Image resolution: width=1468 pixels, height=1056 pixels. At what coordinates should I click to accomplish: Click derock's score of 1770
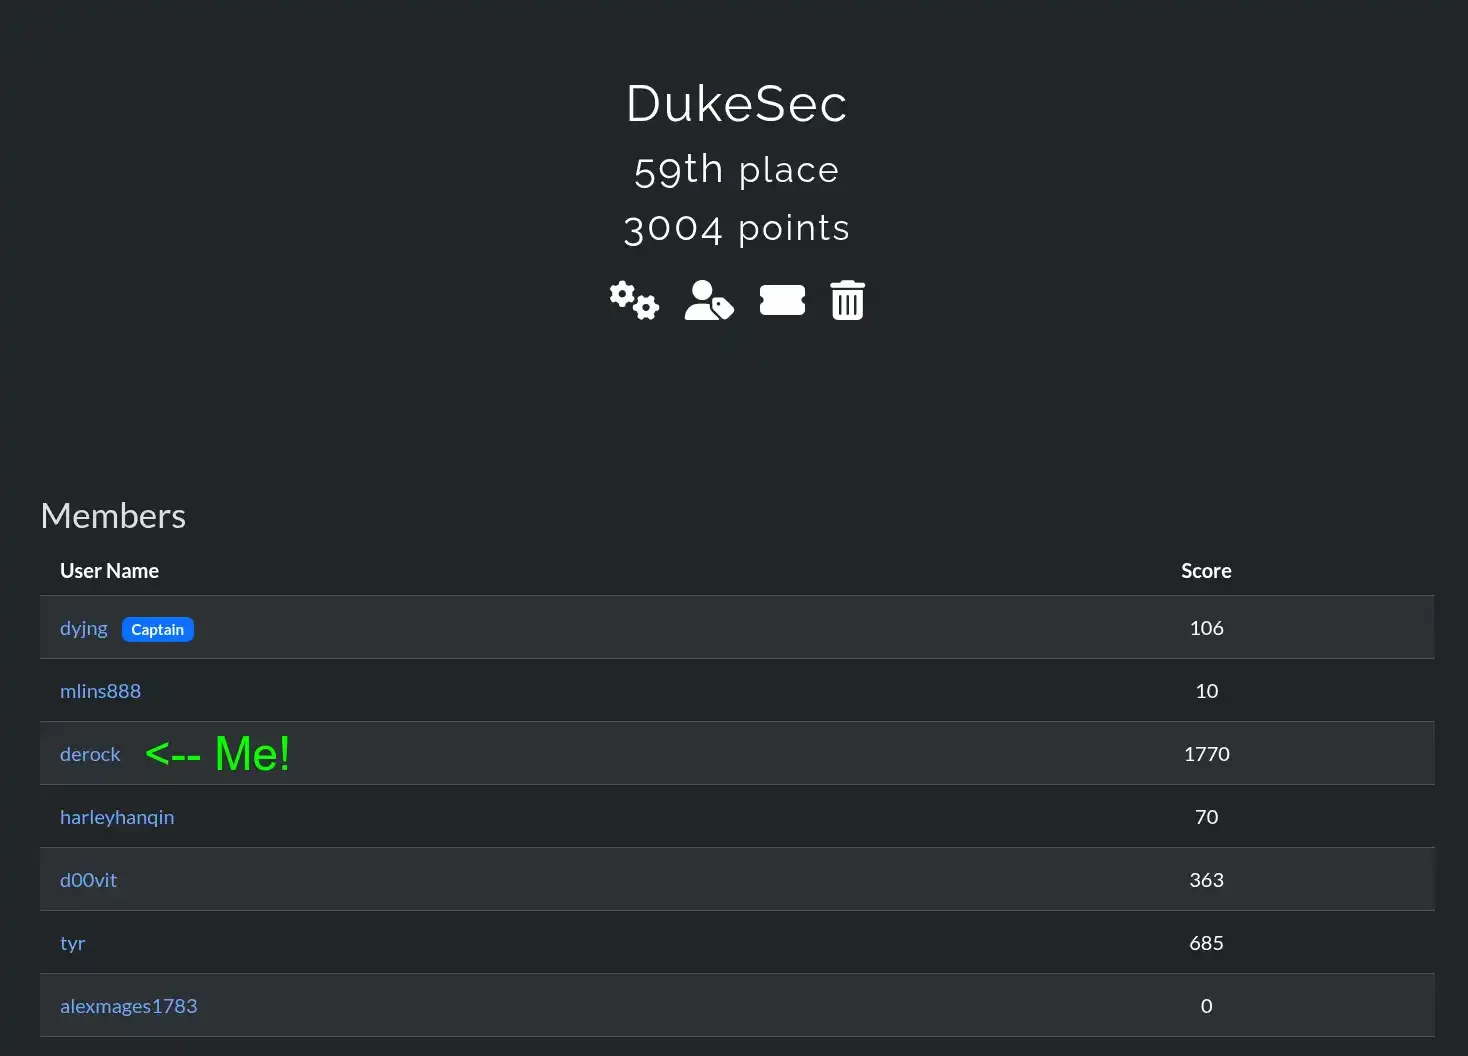click(1206, 754)
